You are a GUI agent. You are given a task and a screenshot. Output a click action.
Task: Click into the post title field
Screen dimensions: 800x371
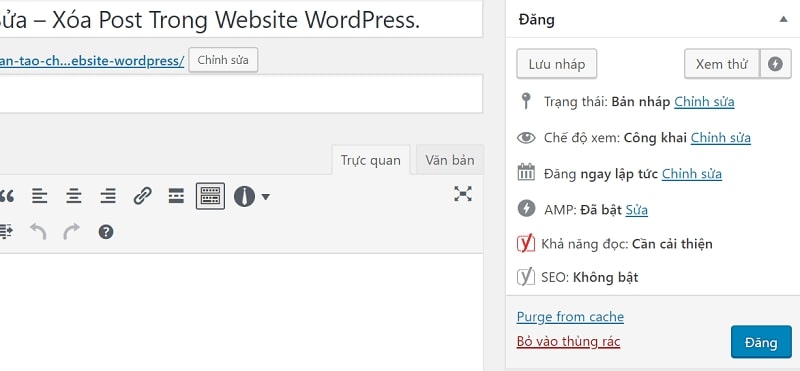(241, 18)
